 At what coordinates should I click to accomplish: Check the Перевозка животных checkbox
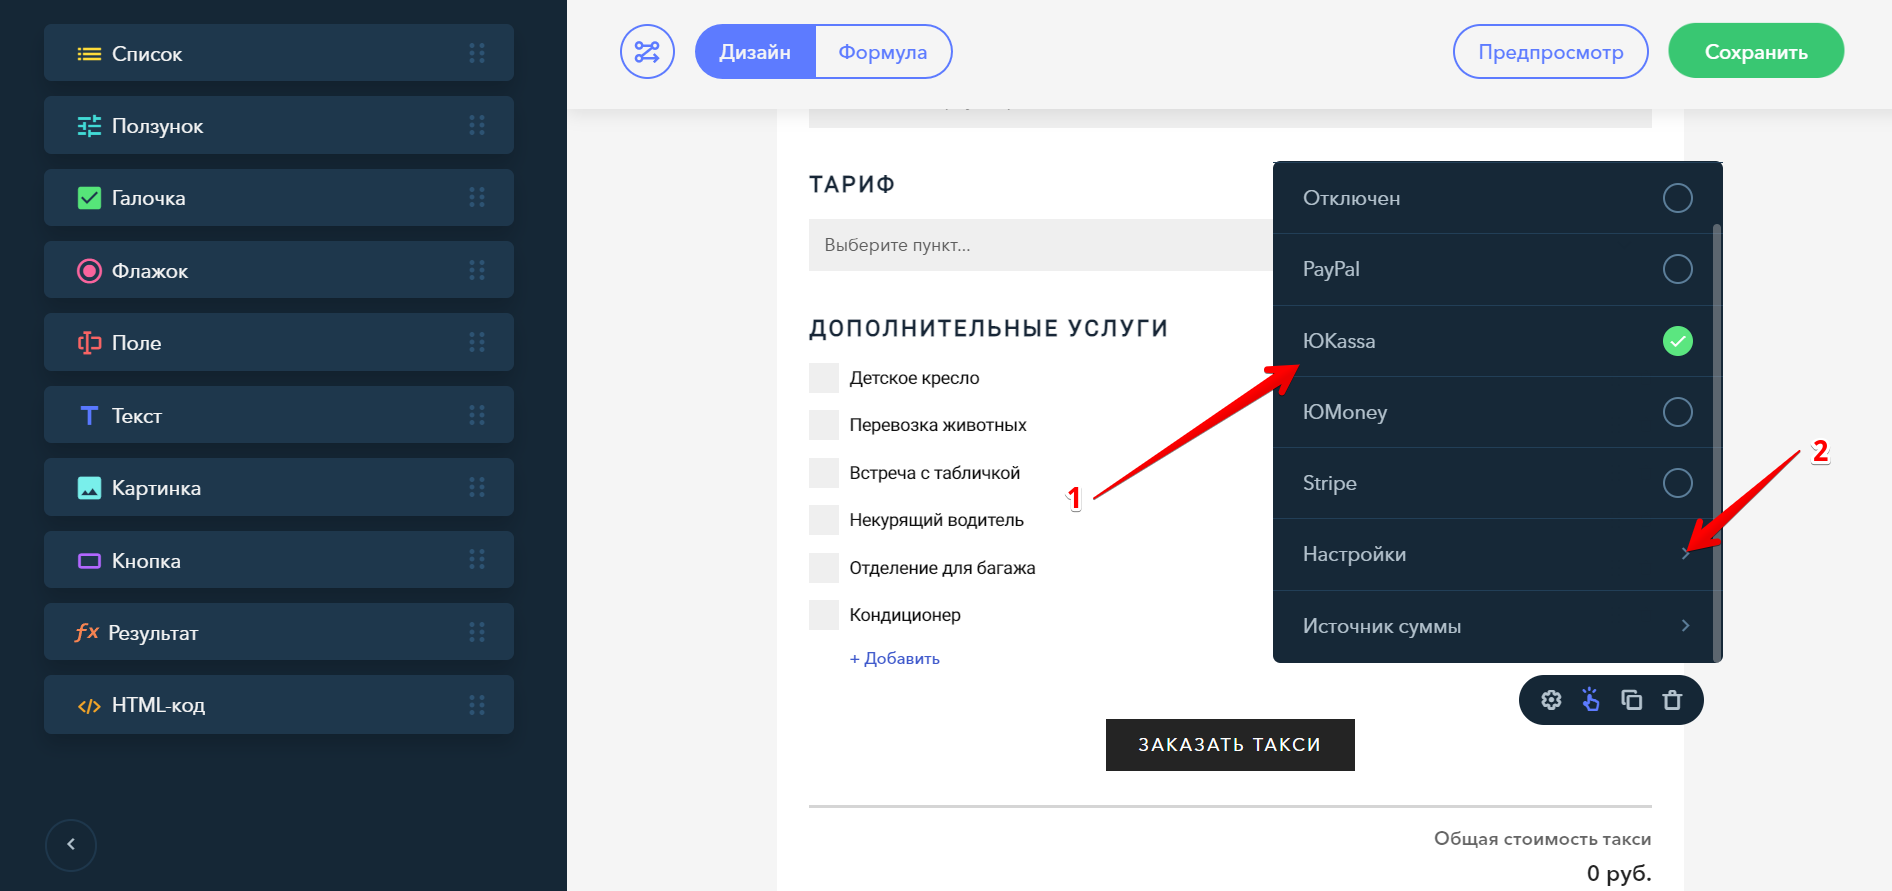pyautogui.click(x=824, y=425)
